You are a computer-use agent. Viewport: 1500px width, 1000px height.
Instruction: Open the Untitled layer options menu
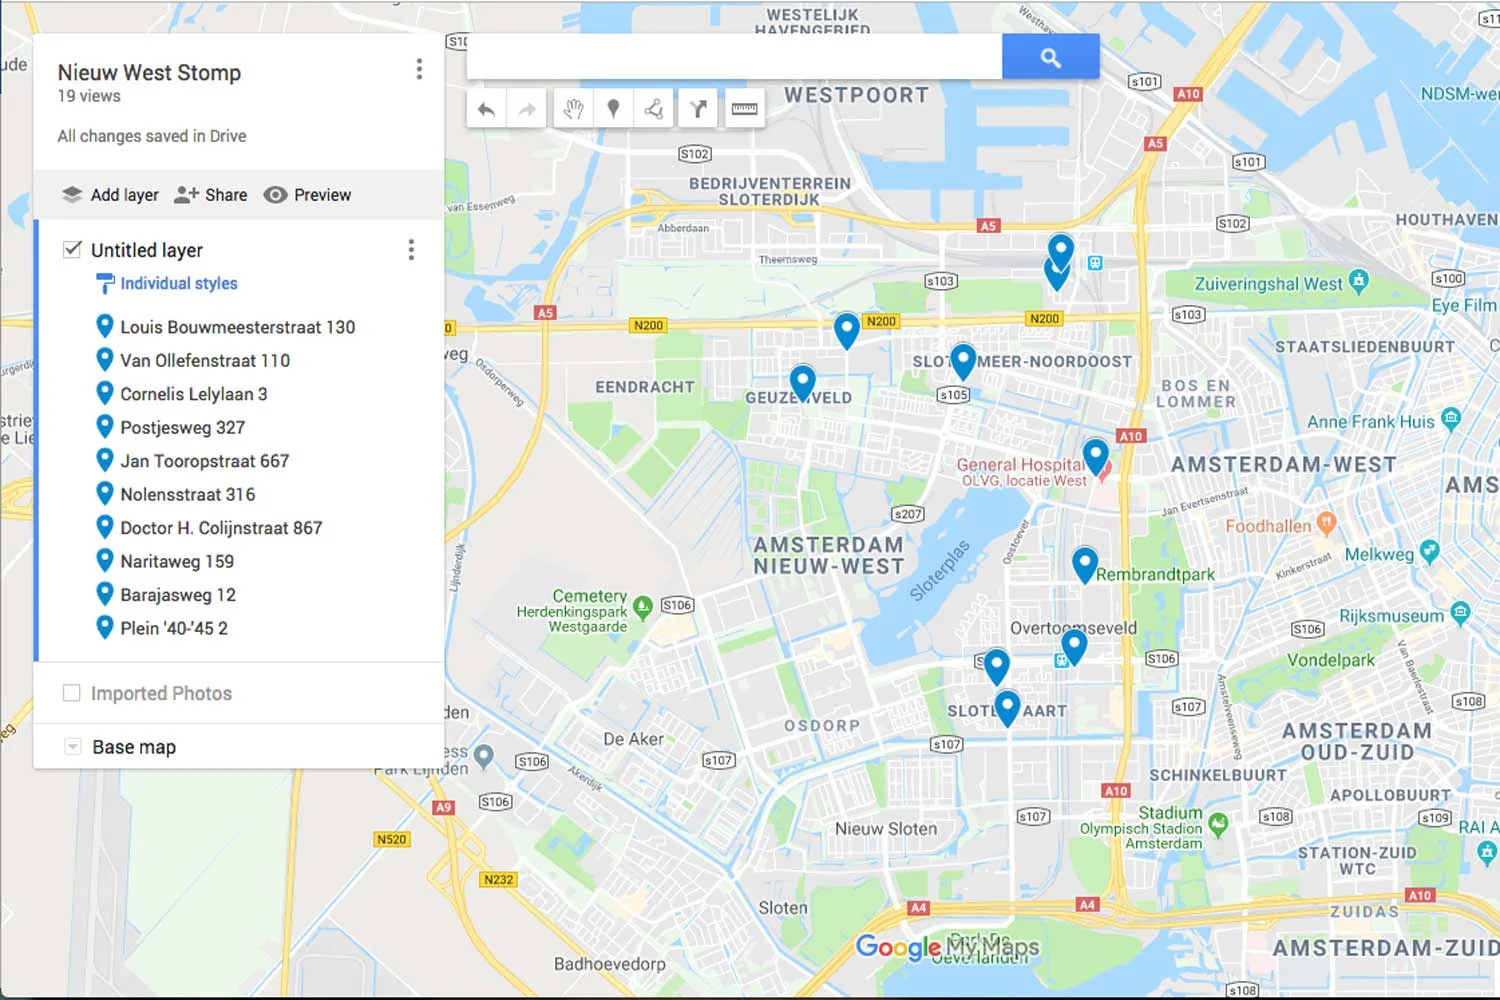[411, 250]
